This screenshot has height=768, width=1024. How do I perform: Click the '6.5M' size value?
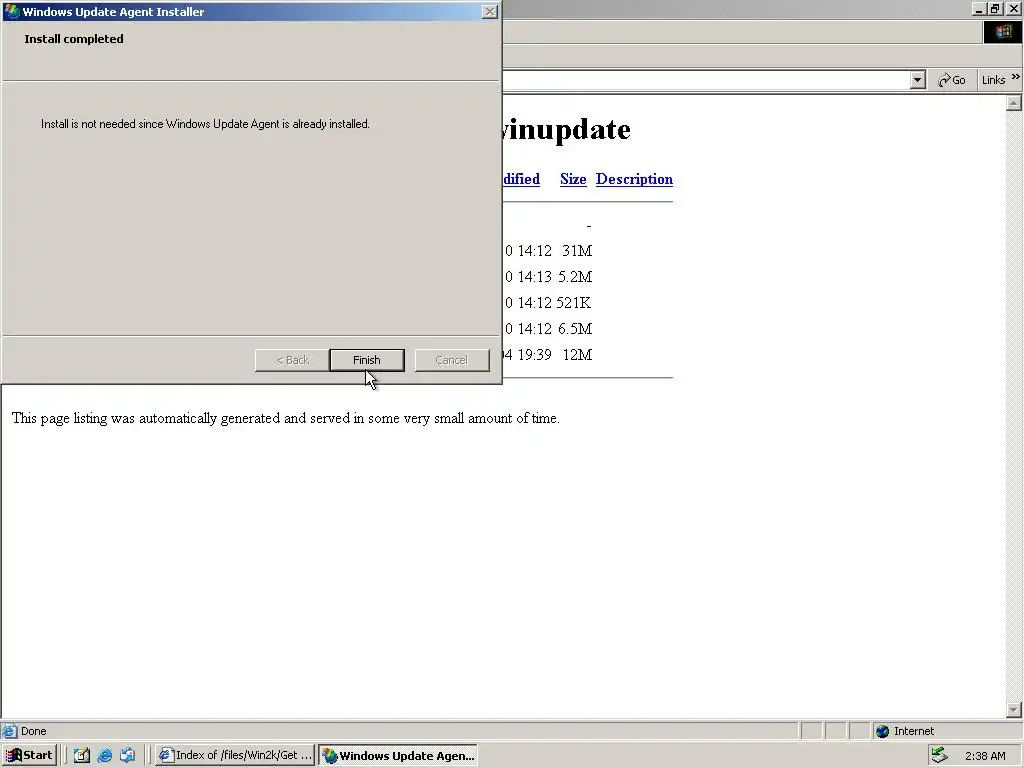pyautogui.click(x=575, y=329)
